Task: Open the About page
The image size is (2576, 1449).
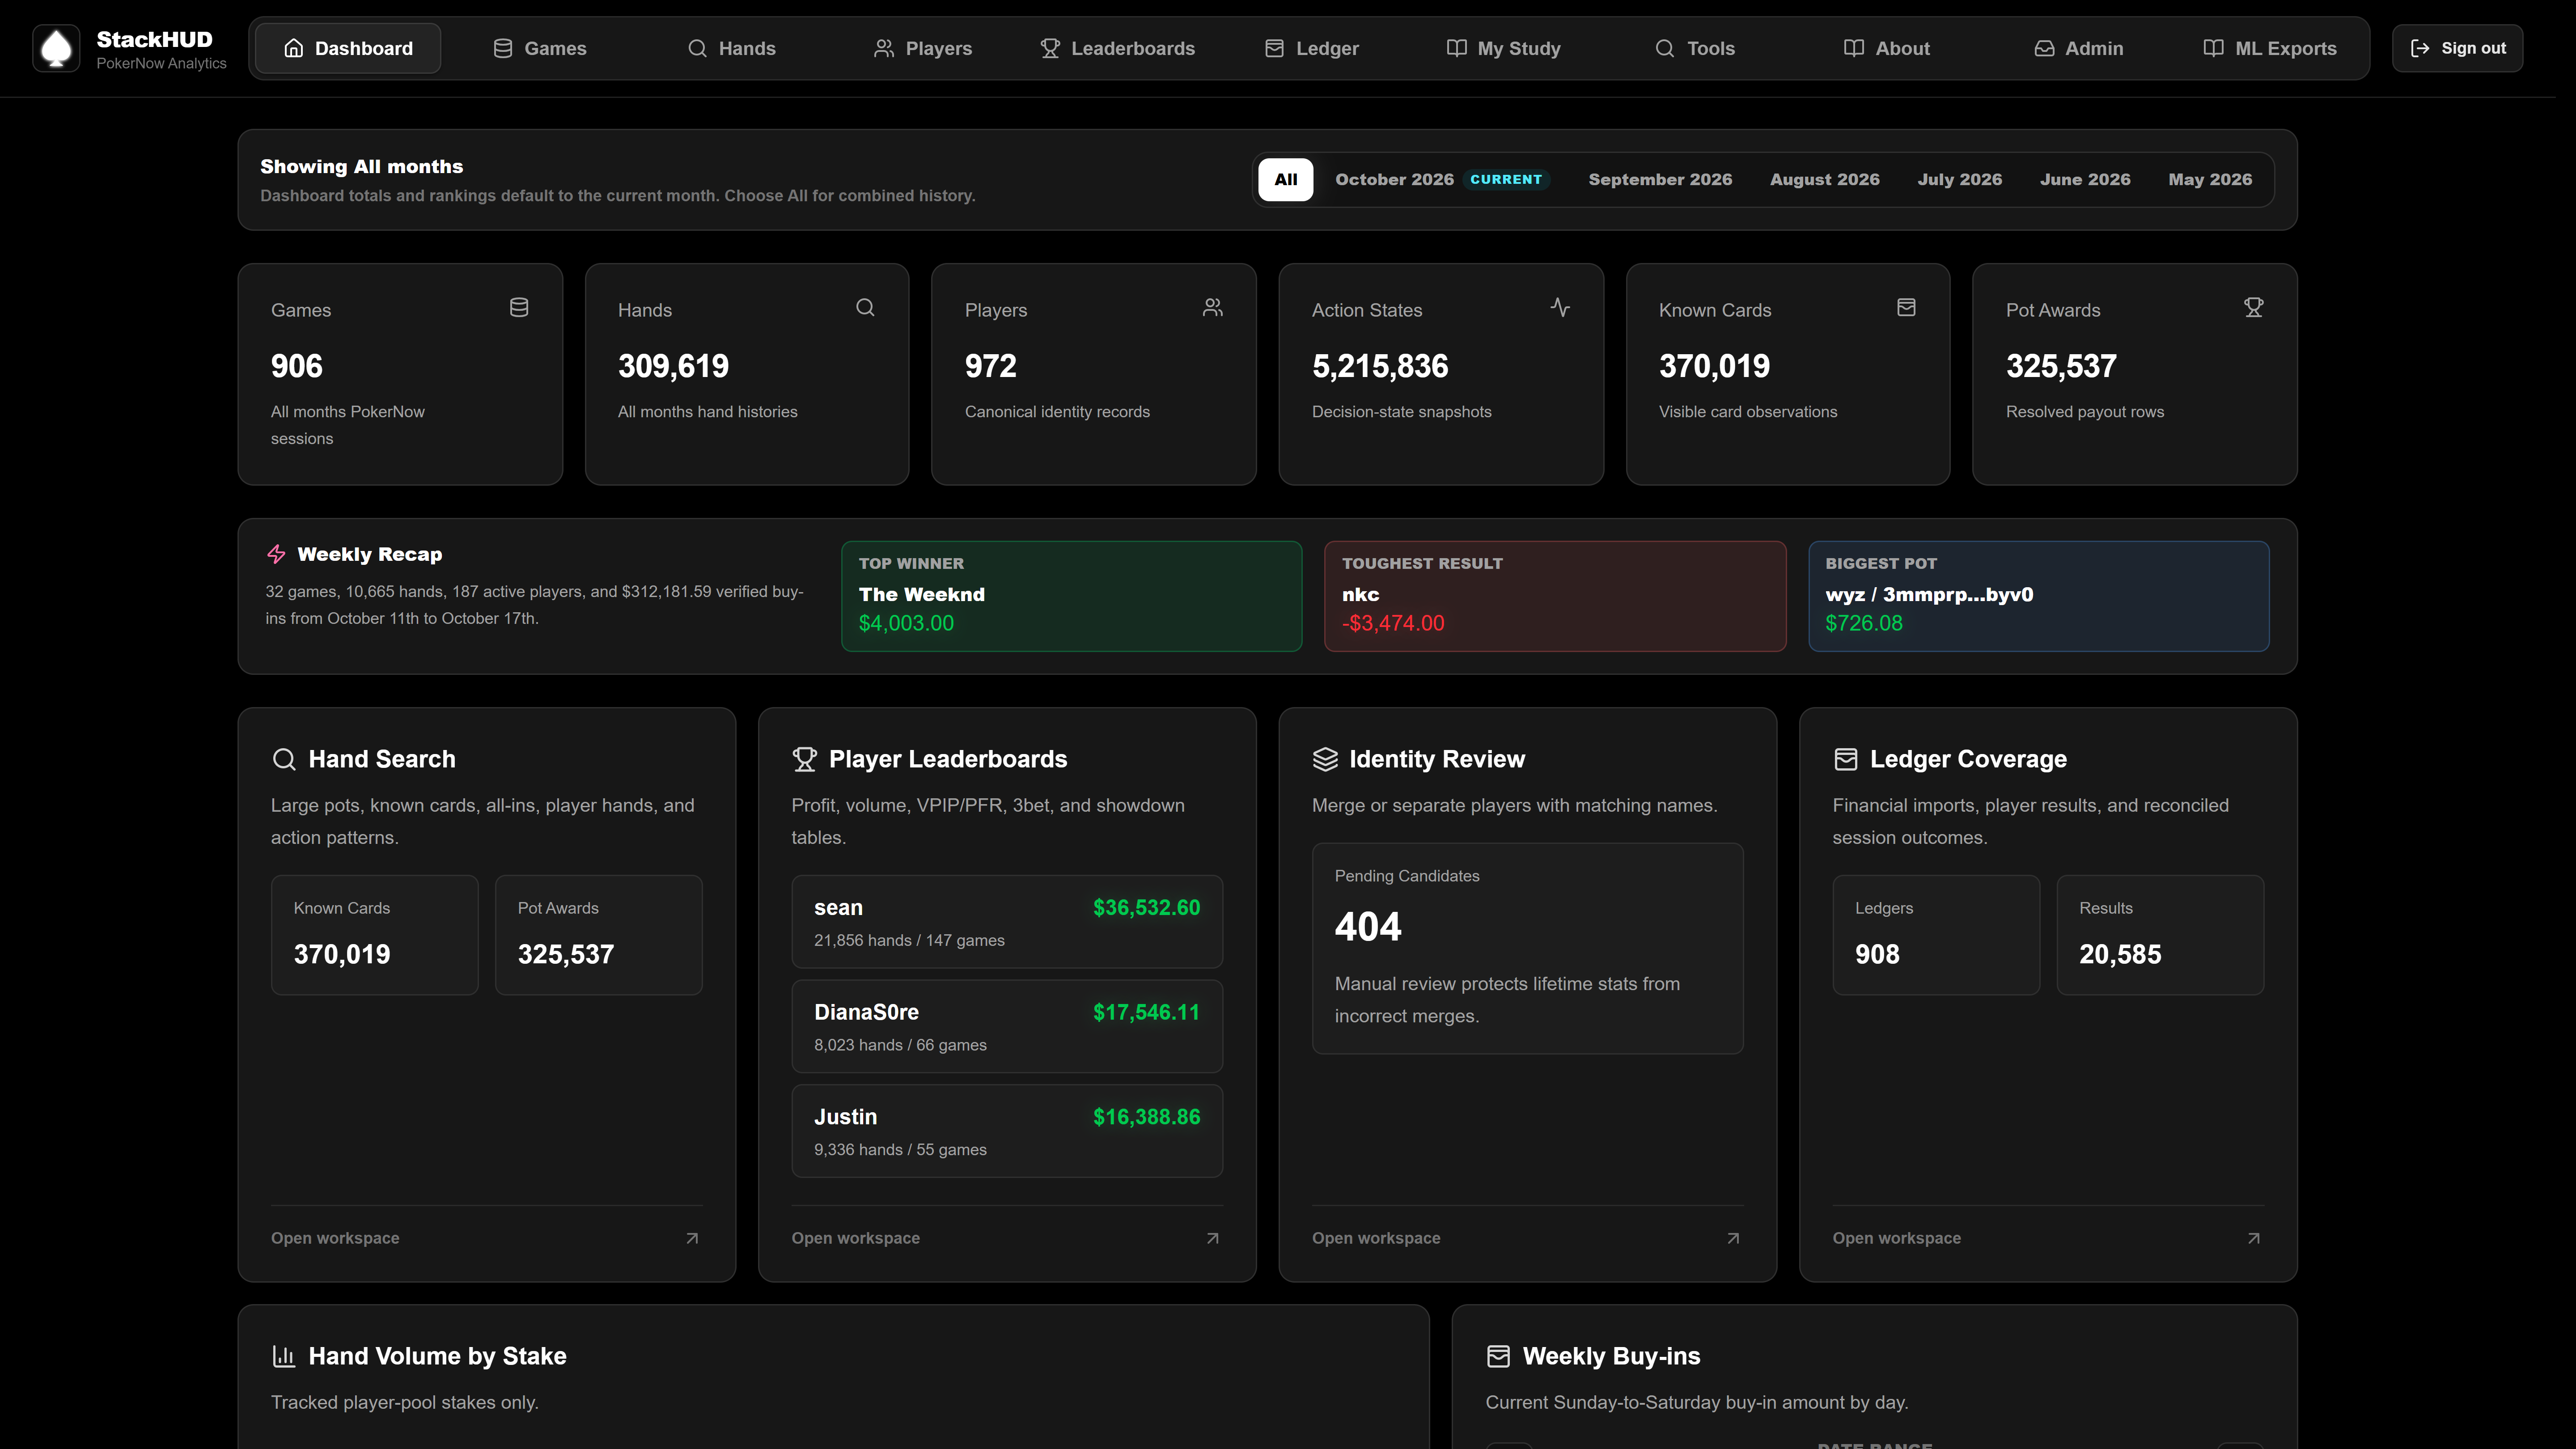Action: (1887, 48)
